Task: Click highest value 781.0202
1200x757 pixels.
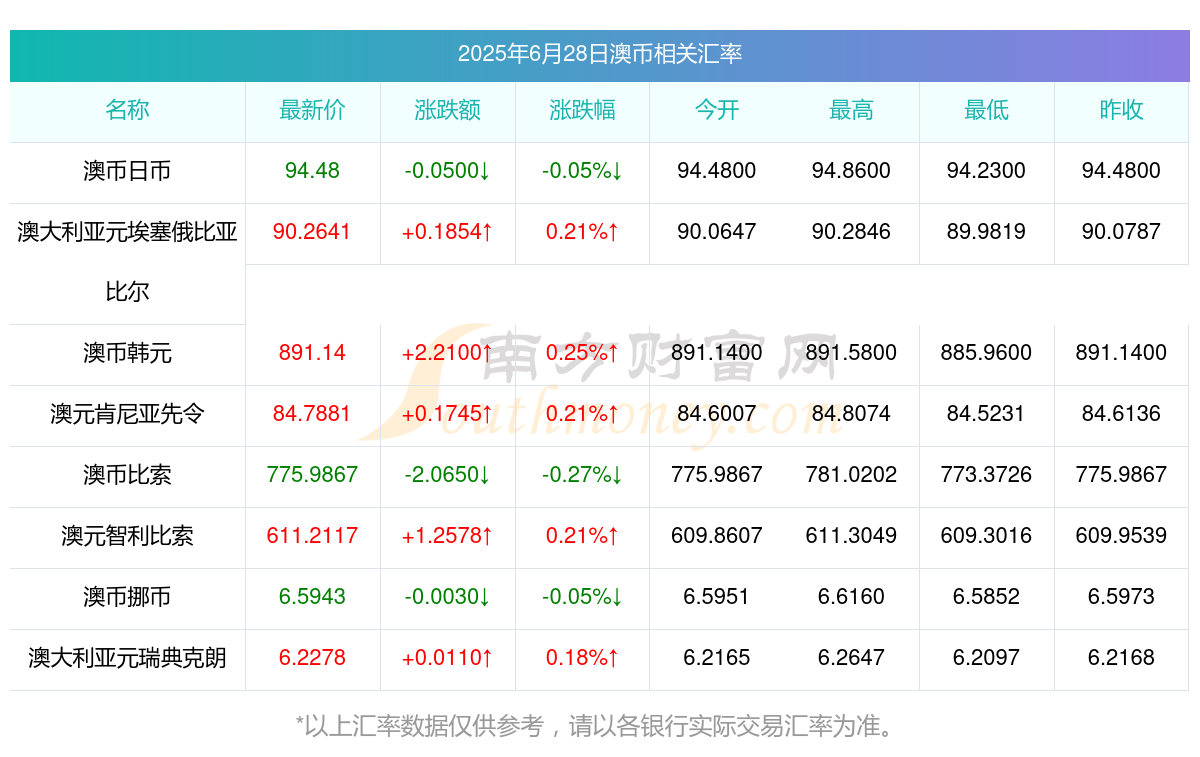Action: coord(851,475)
